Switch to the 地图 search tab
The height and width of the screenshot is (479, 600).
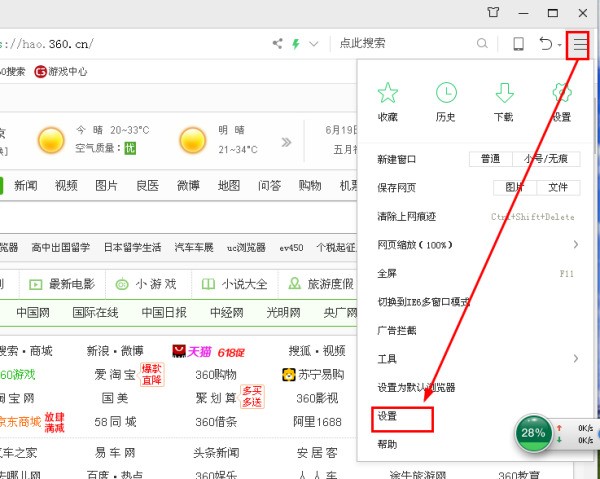pyautogui.click(x=229, y=186)
